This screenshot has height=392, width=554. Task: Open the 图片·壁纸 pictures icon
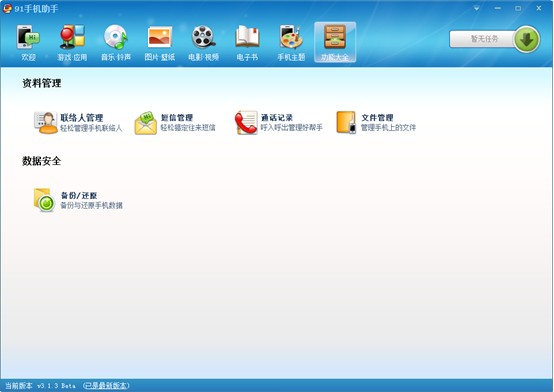click(160, 37)
